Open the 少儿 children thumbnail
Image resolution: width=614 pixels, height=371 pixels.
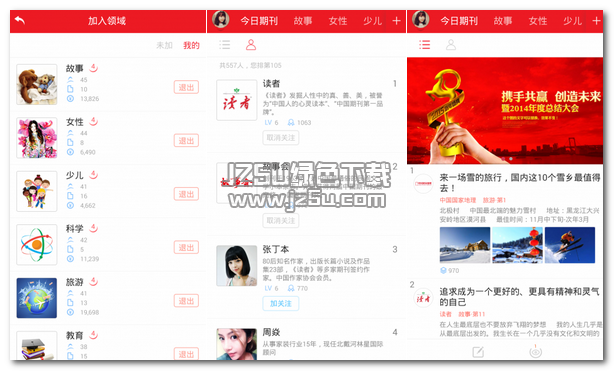(x=37, y=191)
